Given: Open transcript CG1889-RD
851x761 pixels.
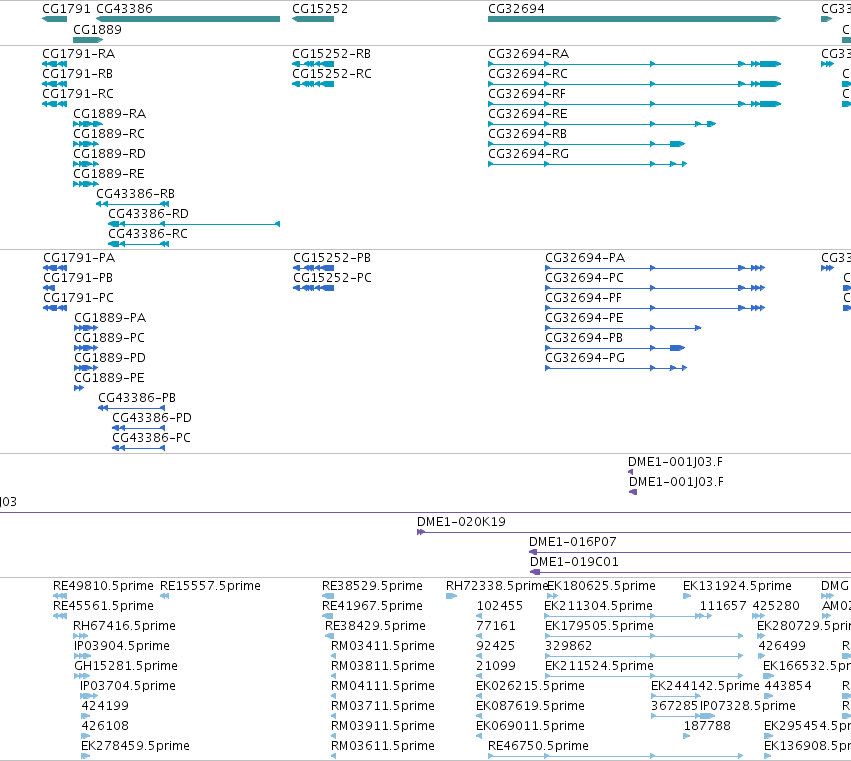Looking at the screenshot, I should [x=110, y=154].
